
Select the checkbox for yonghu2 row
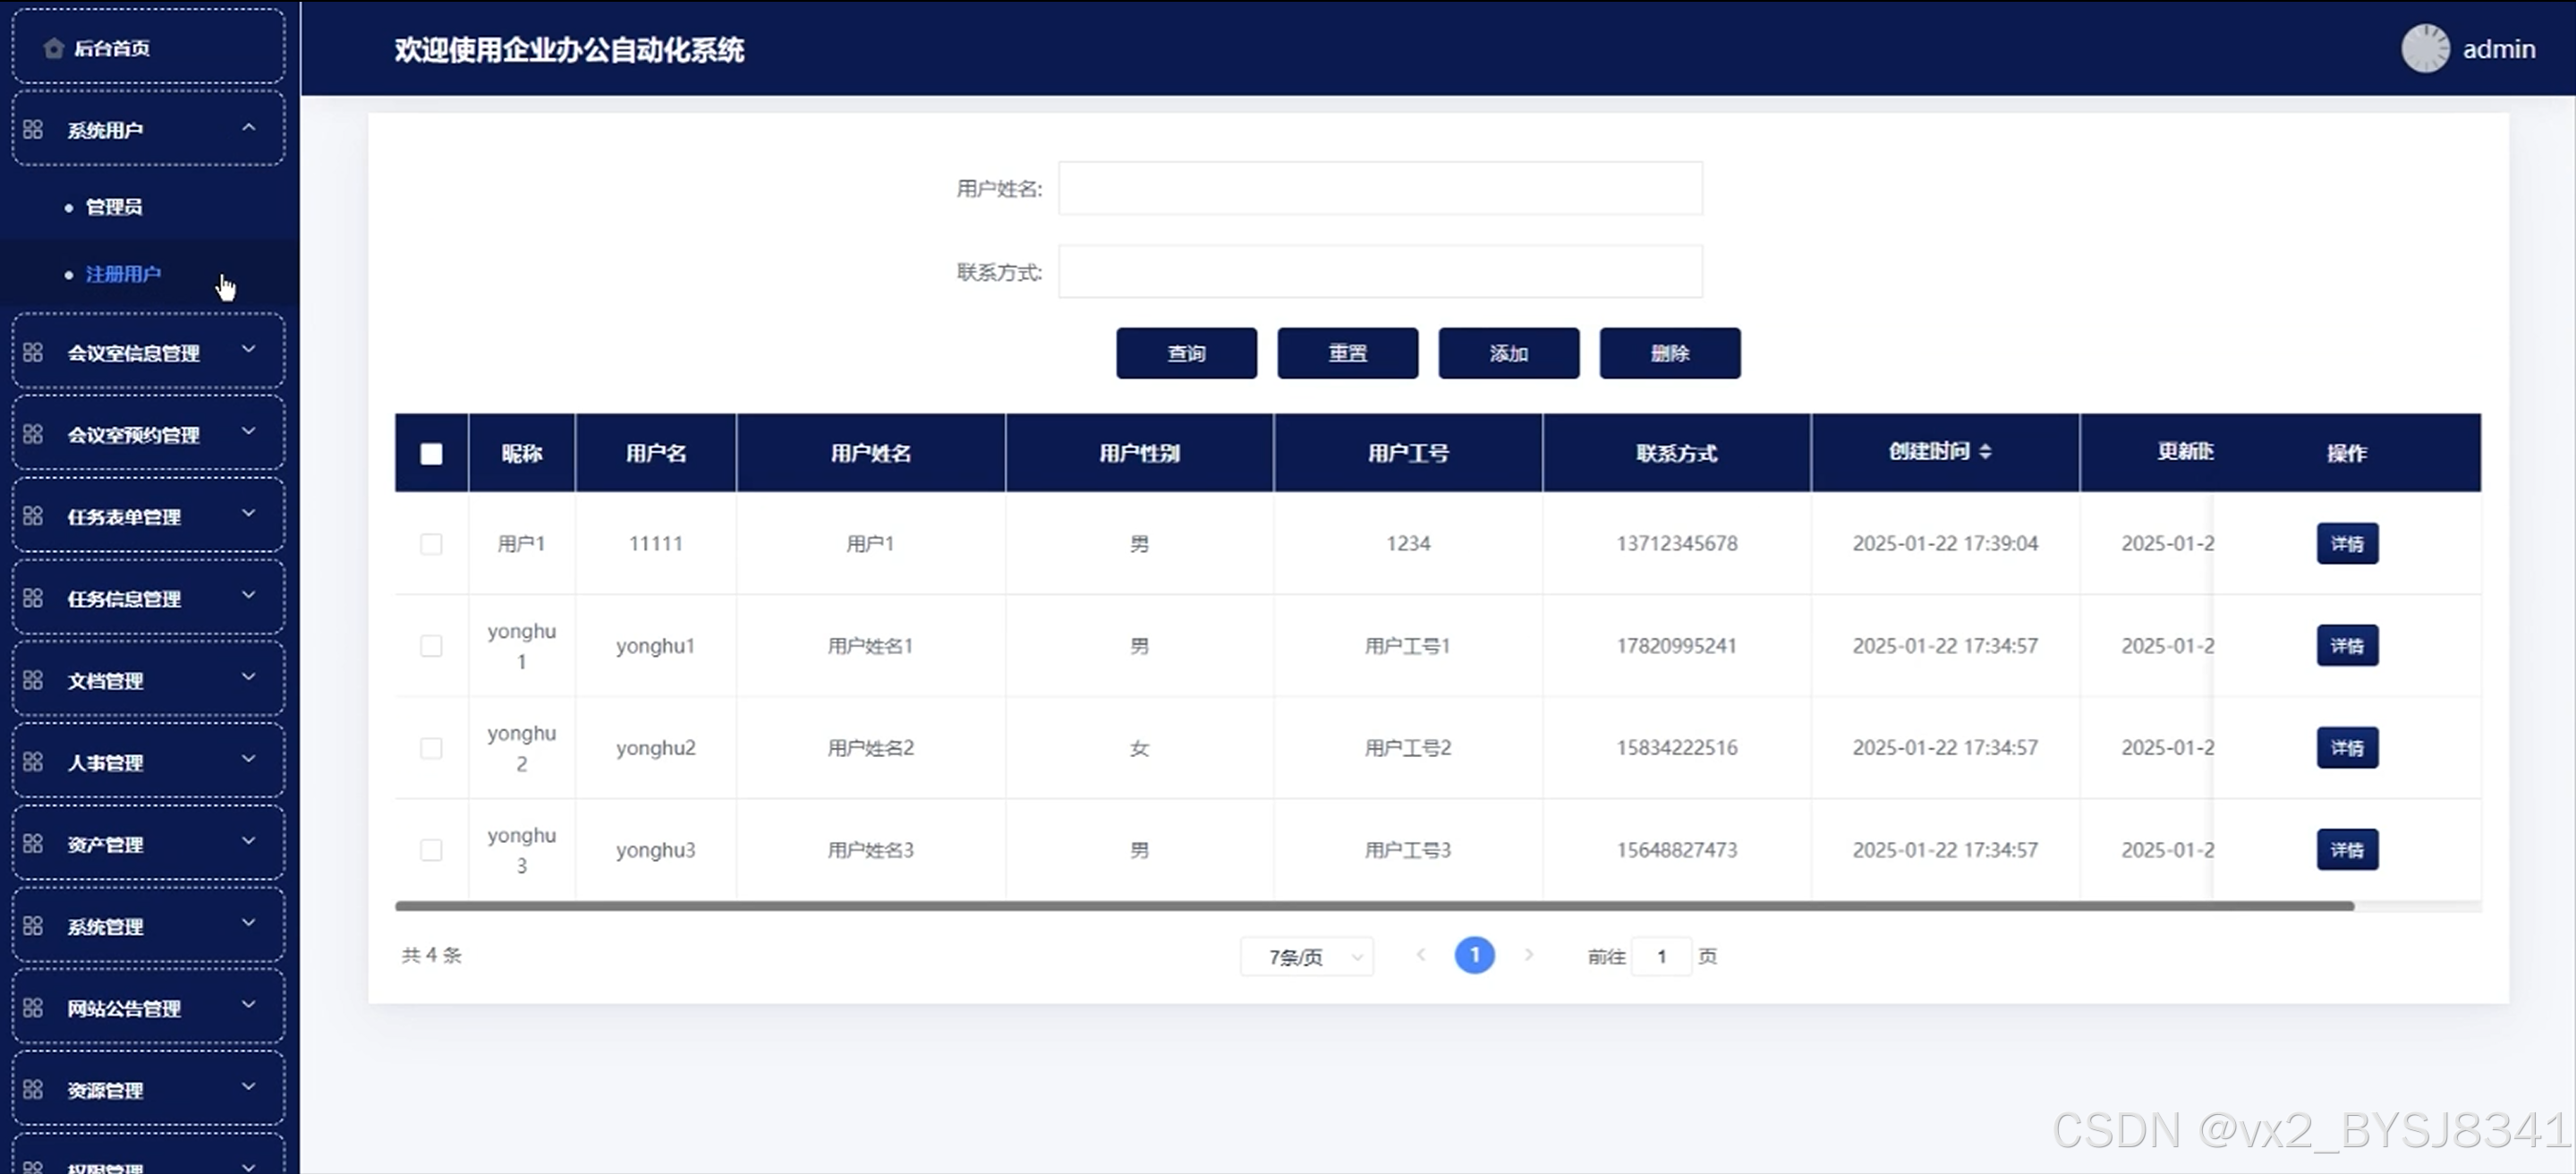pos(431,748)
